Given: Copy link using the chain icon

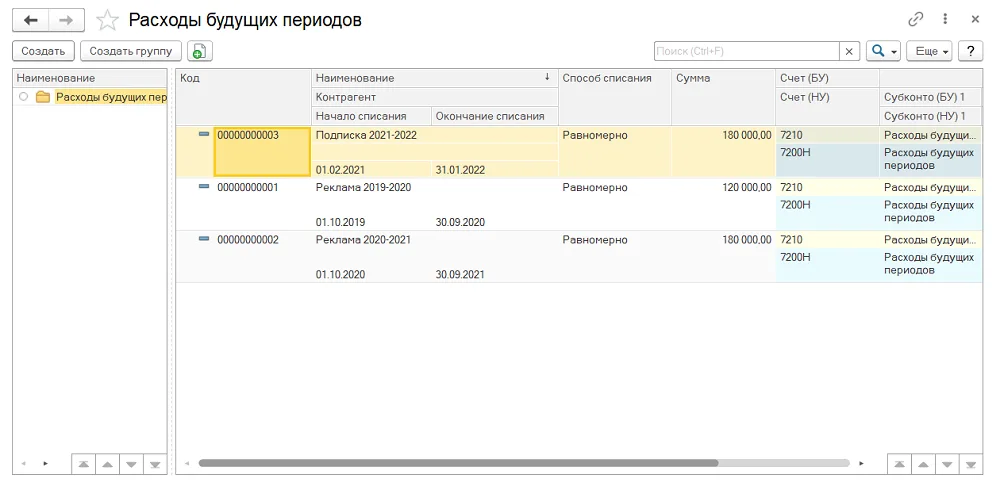Looking at the screenshot, I should [916, 20].
